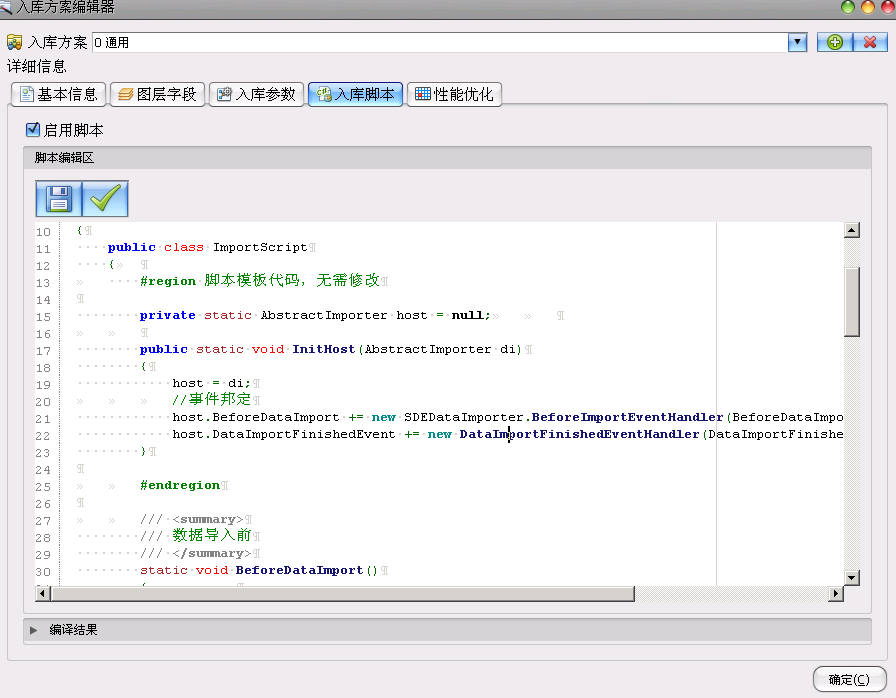Click the green maximize button in the title bar

click(848, 7)
